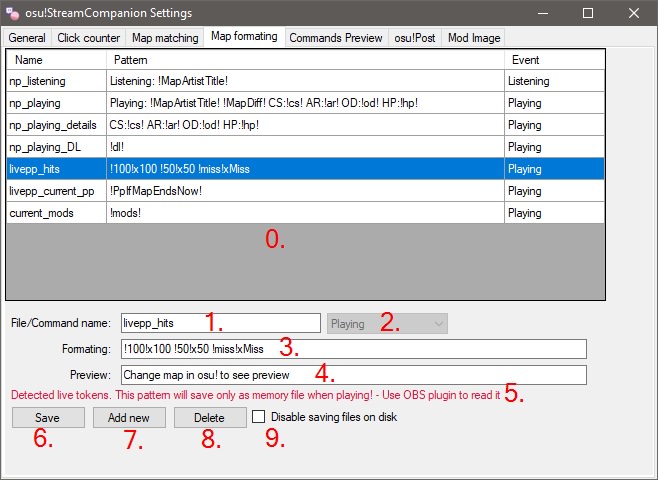This screenshot has height=480, width=658.
Task: Click the Preview text field
Action: click(x=354, y=375)
